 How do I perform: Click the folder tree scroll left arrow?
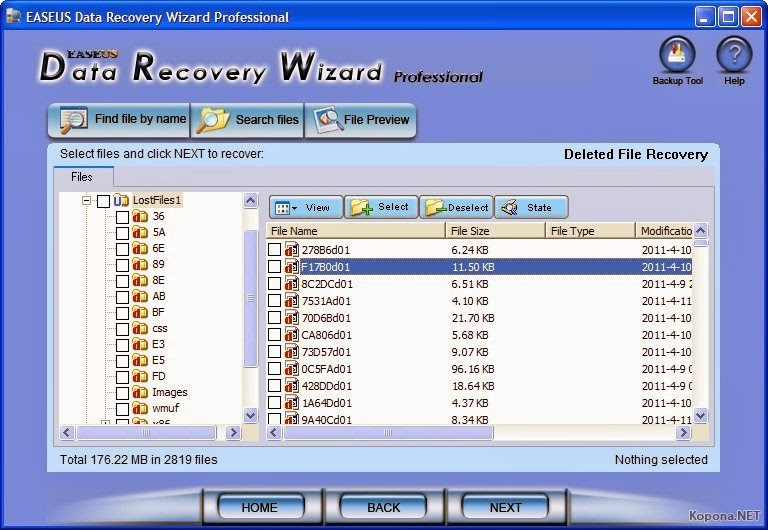[67, 433]
